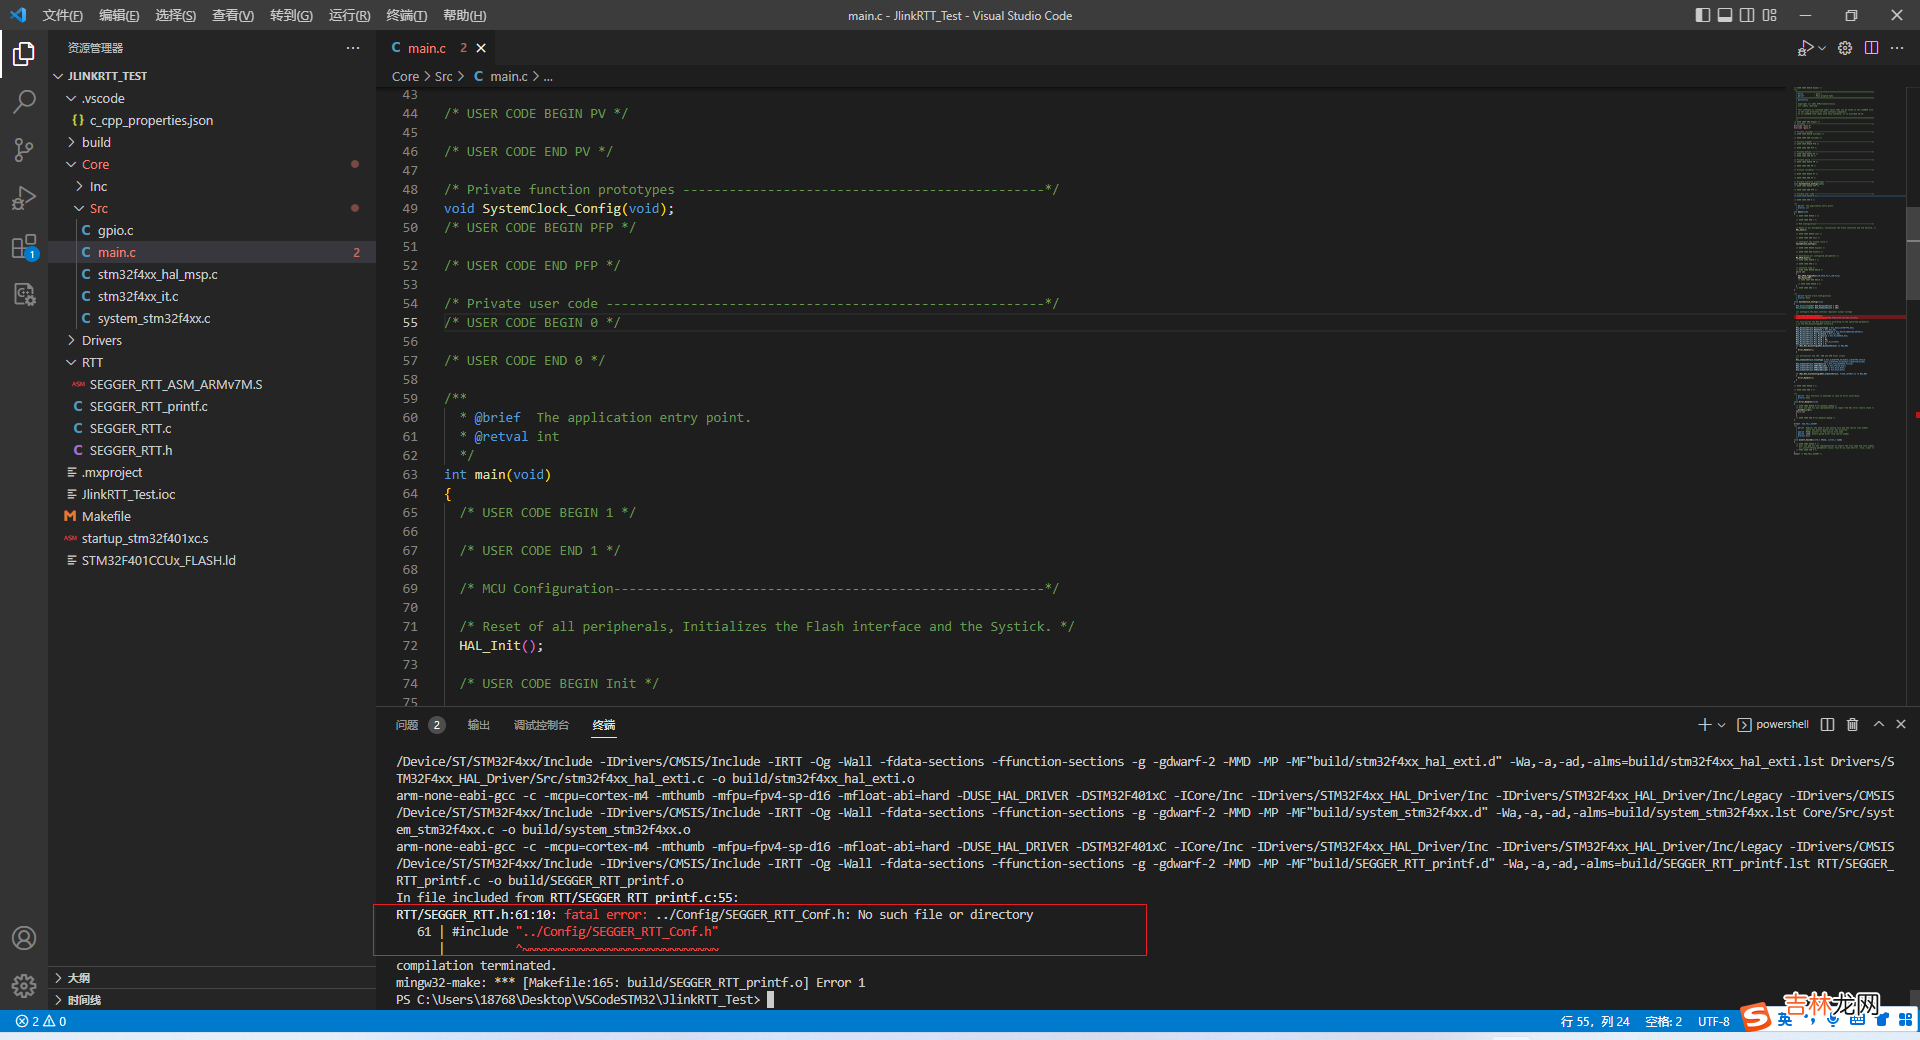
Task: Open the 选择(S) menu
Action: [175, 15]
